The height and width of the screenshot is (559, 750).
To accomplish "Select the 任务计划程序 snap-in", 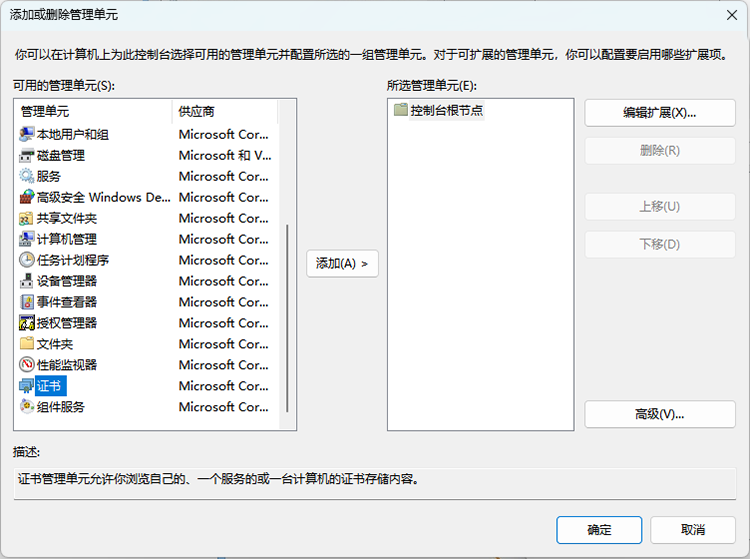I will pos(73,260).
